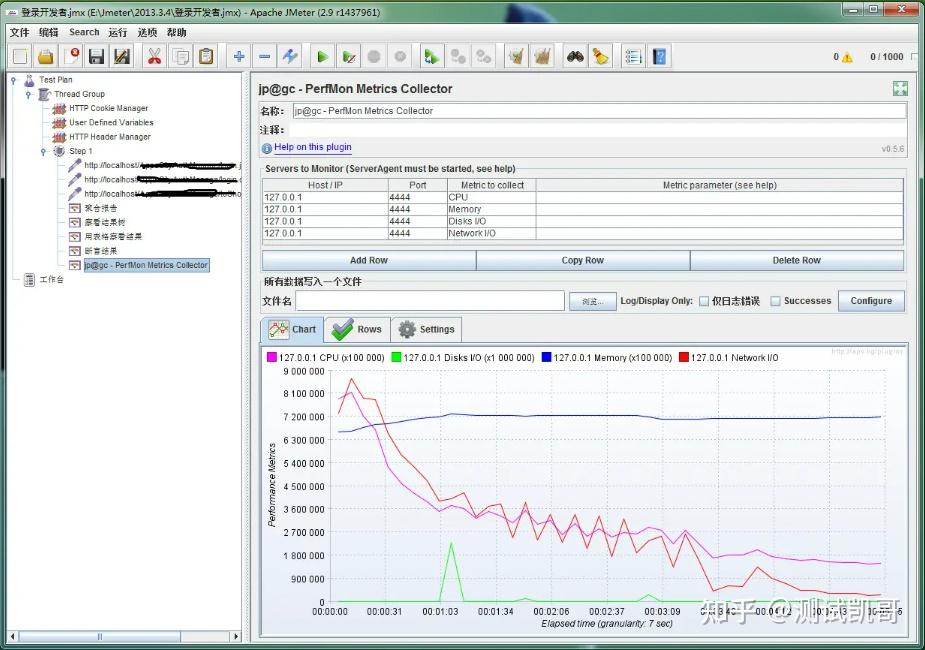Toggle the Successes checkbox
This screenshot has height=650, width=925.
tap(776, 301)
